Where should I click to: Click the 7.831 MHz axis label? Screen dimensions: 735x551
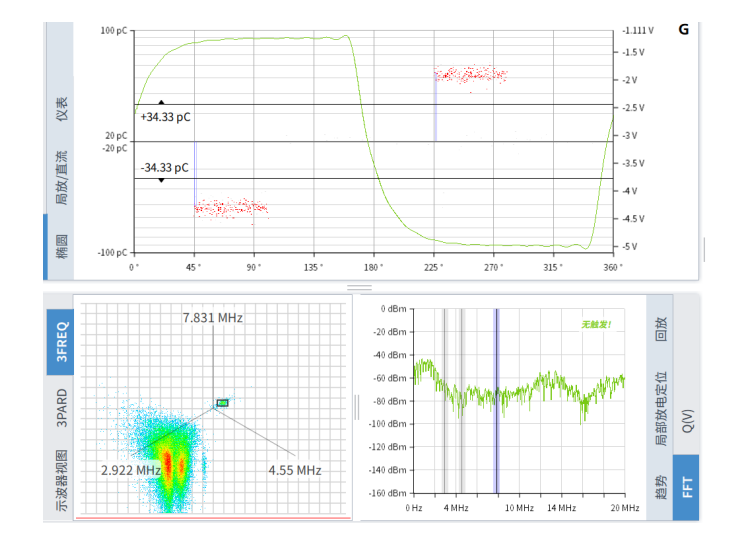click(x=212, y=318)
